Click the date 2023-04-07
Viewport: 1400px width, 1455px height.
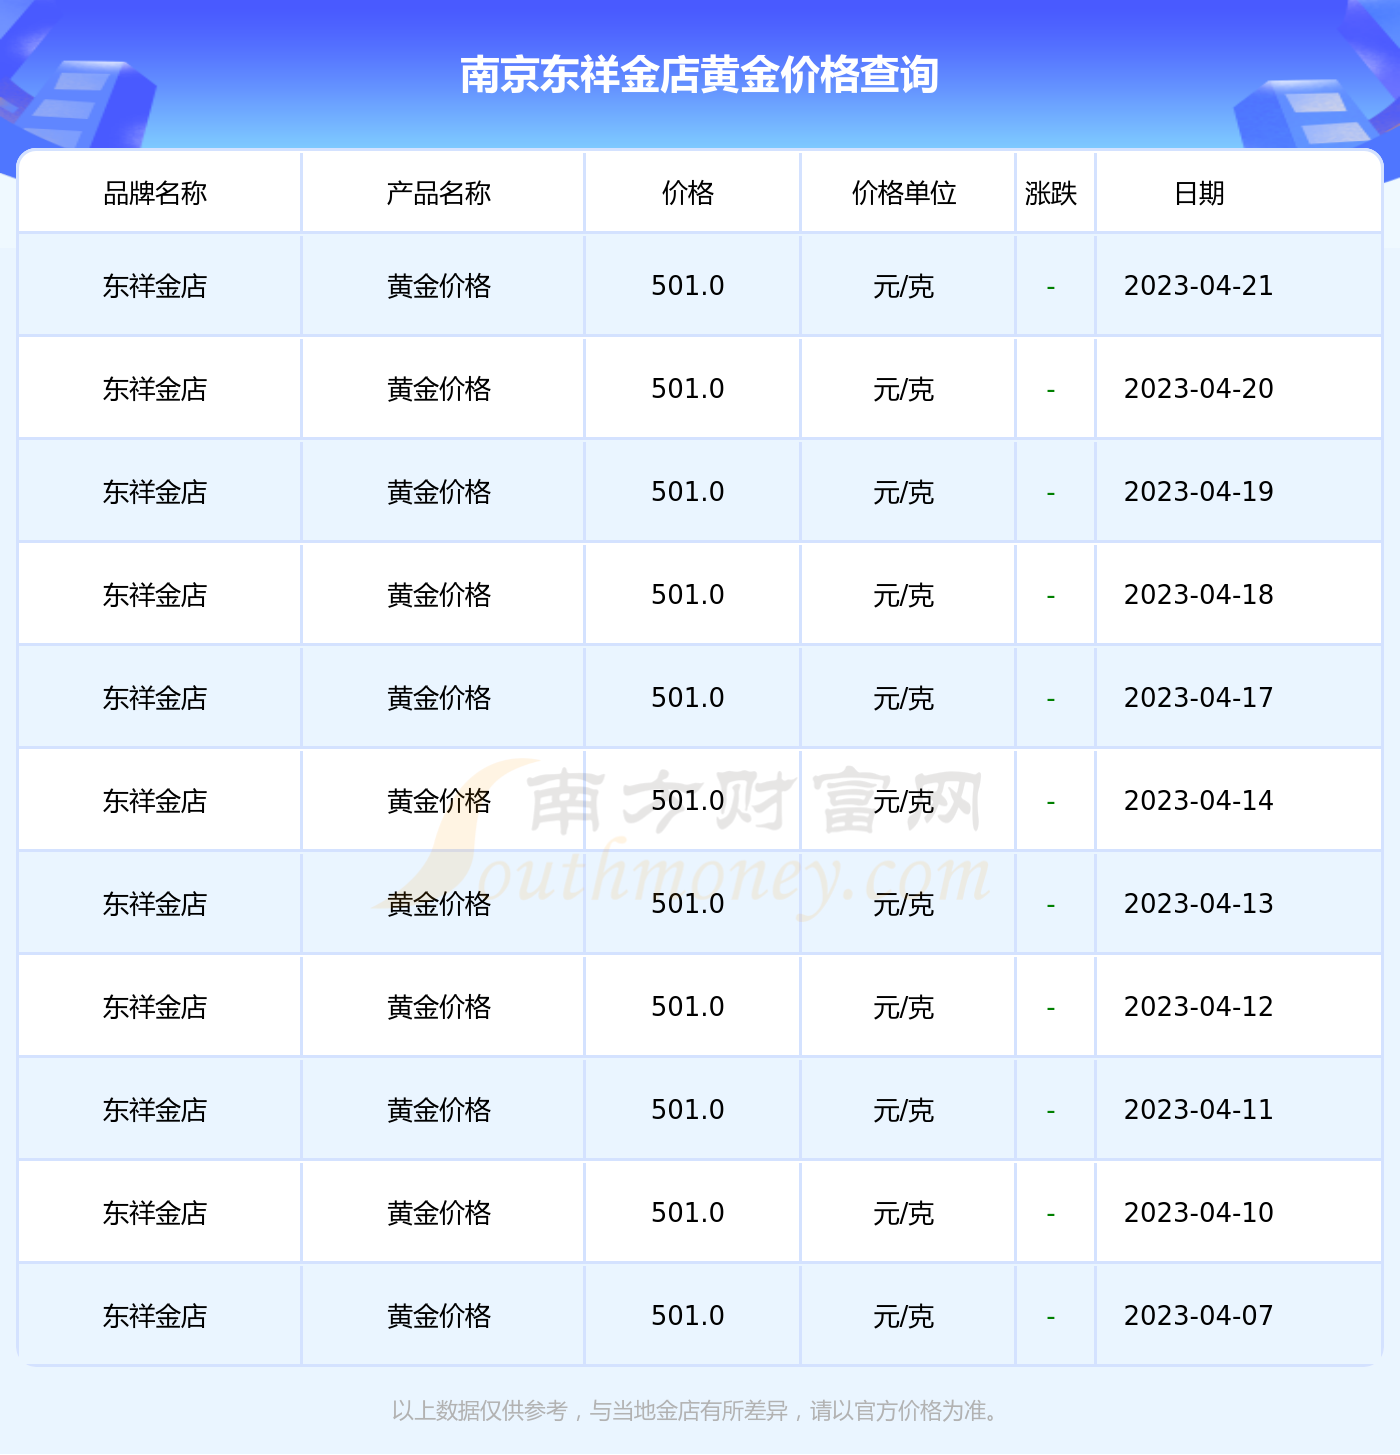pos(1199,1316)
